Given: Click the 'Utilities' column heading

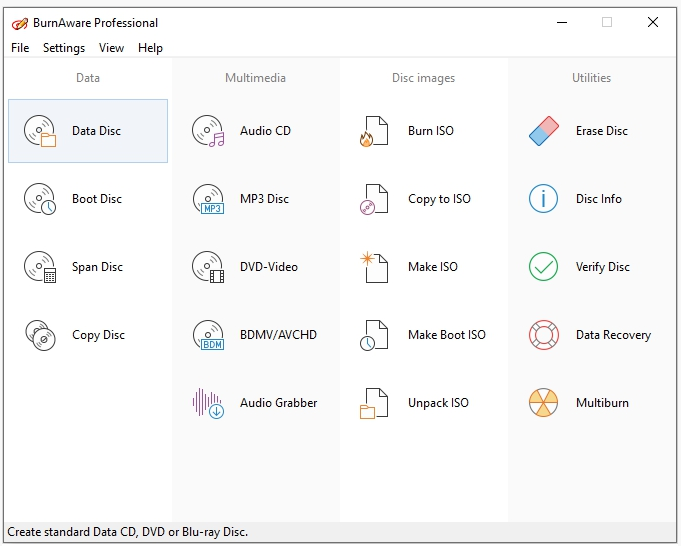Looking at the screenshot, I should click(591, 78).
